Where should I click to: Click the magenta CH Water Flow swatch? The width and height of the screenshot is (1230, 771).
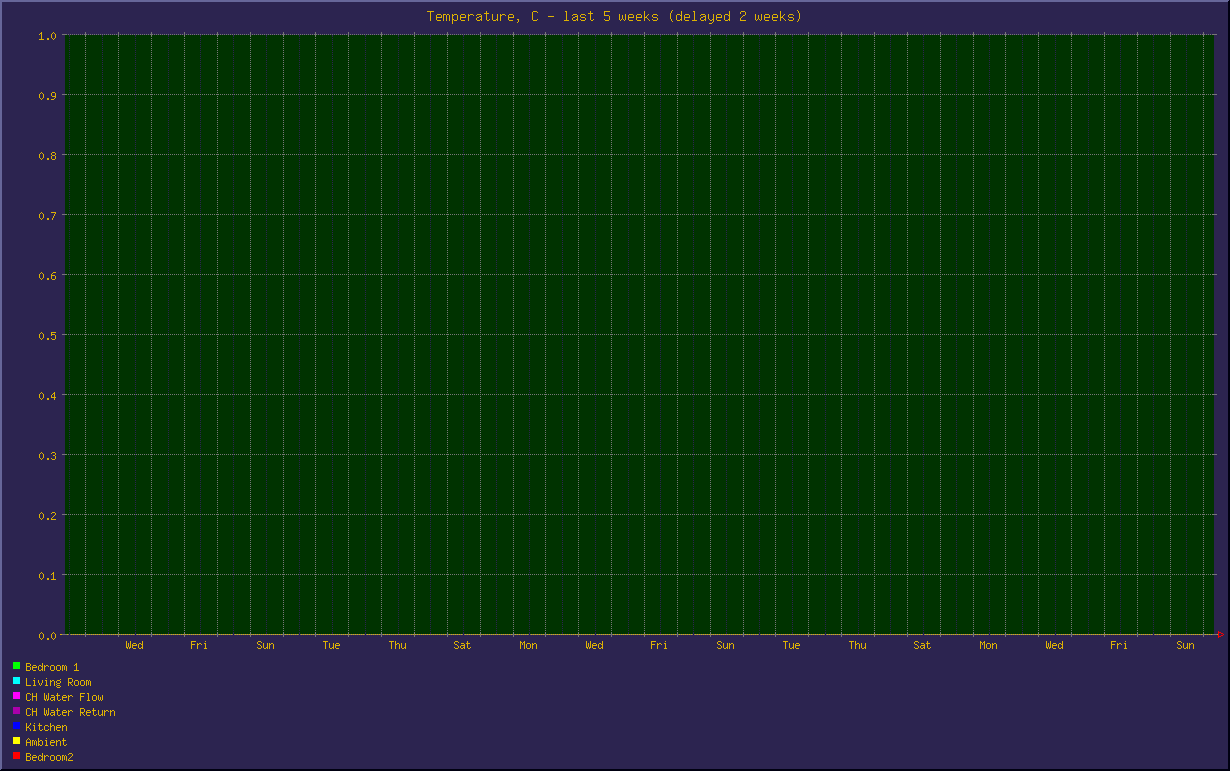[x=16, y=696]
